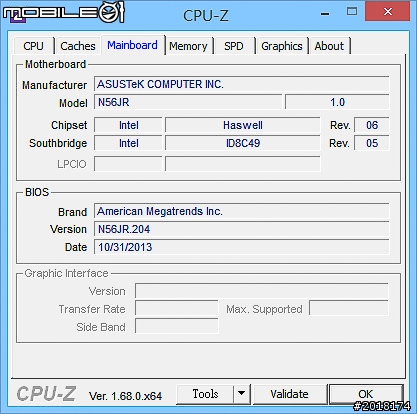Click the chipset Rev. 06 value

[372, 125]
